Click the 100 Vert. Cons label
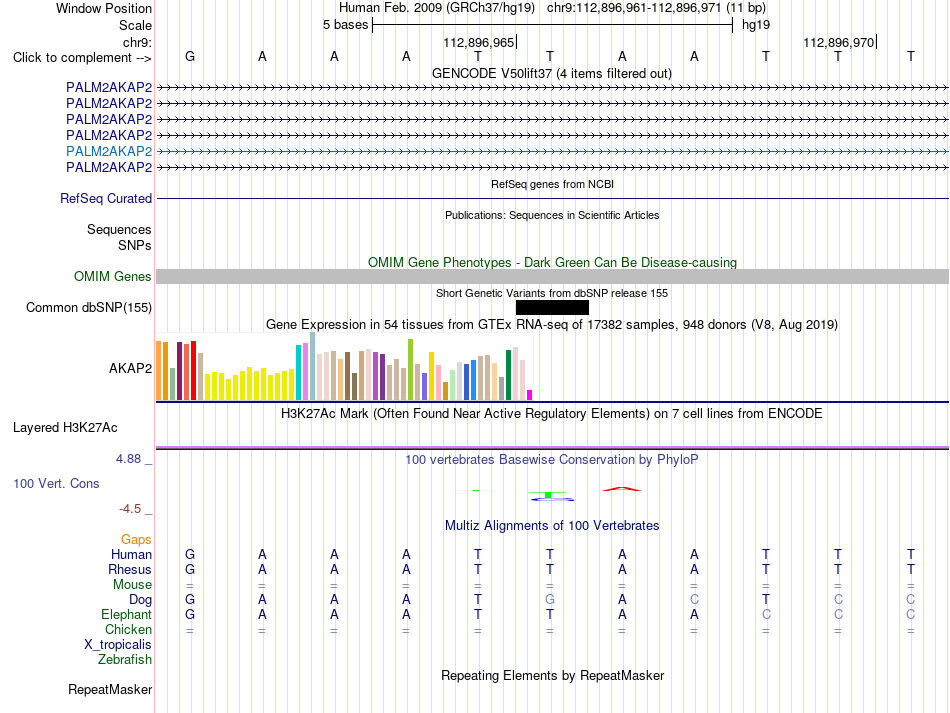The image size is (950, 713). tap(56, 483)
